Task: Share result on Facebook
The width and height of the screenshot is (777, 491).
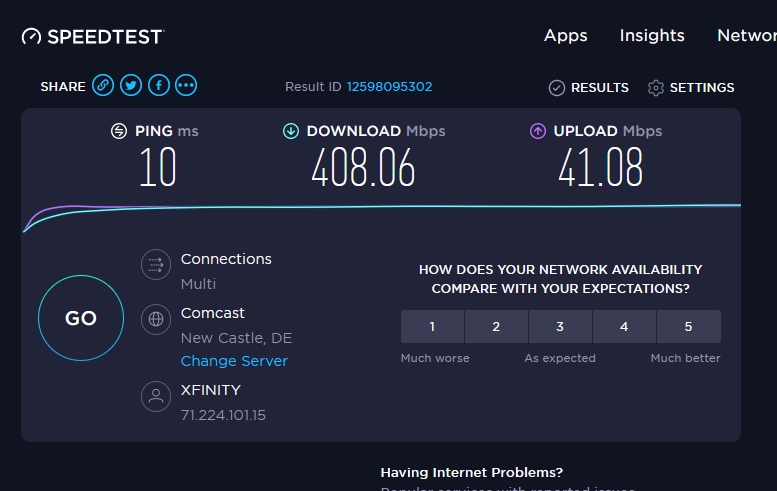Action: click(158, 86)
